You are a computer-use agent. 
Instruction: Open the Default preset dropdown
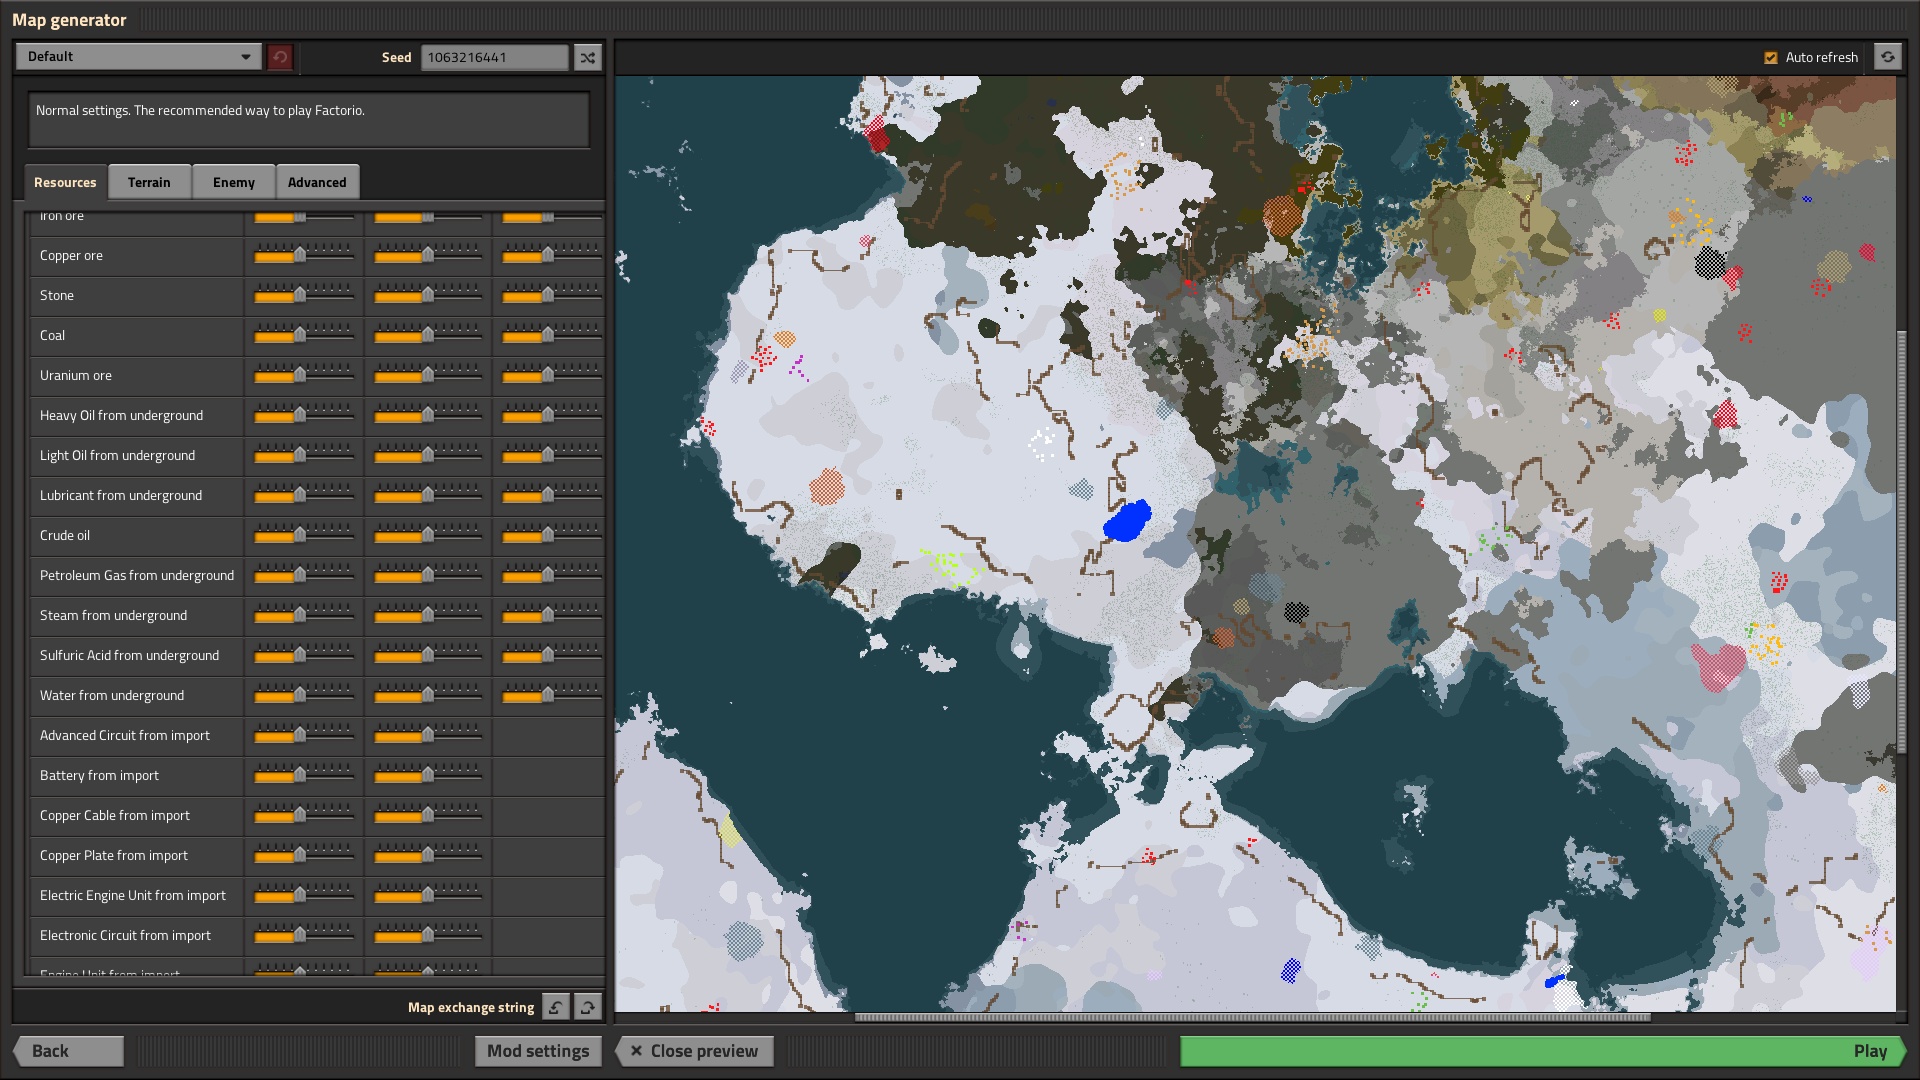tap(138, 57)
